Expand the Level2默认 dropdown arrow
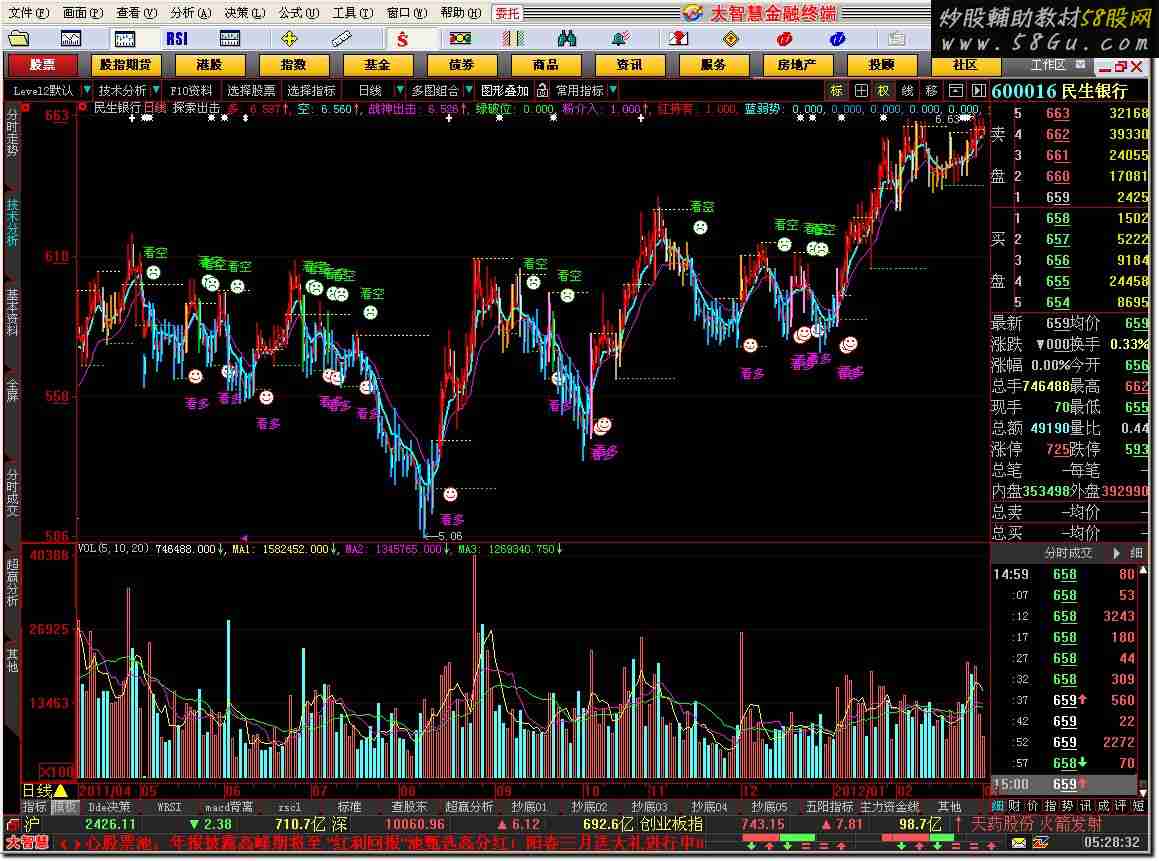This screenshot has width=1159, height=861. coord(87,90)
